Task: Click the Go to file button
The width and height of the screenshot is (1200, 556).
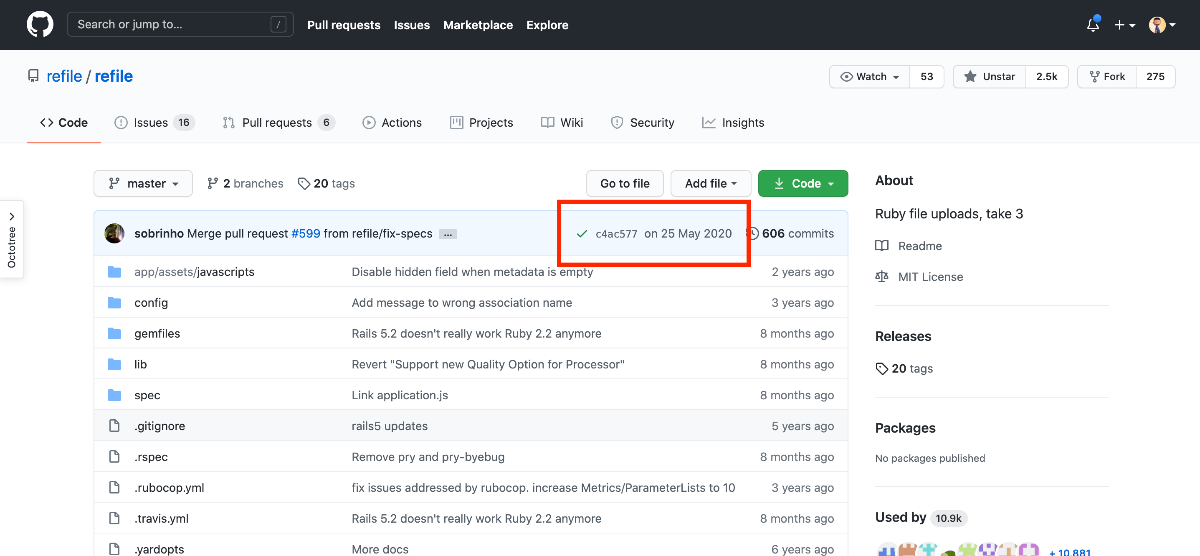Action: click(625, 183)
